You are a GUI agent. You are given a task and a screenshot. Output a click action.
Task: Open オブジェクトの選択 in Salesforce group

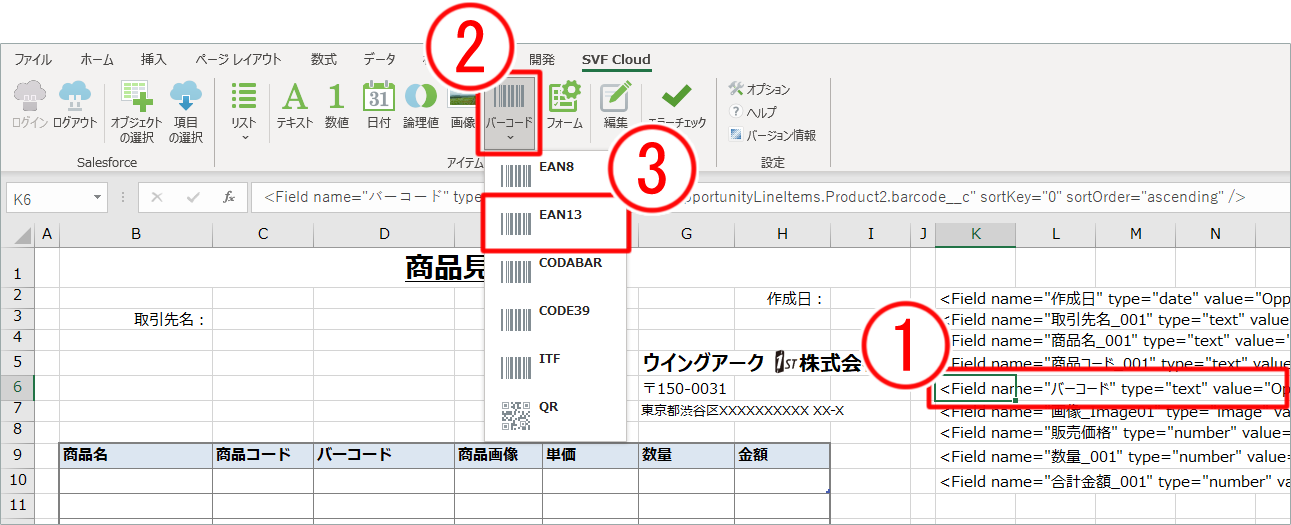(x=135, y=112)
